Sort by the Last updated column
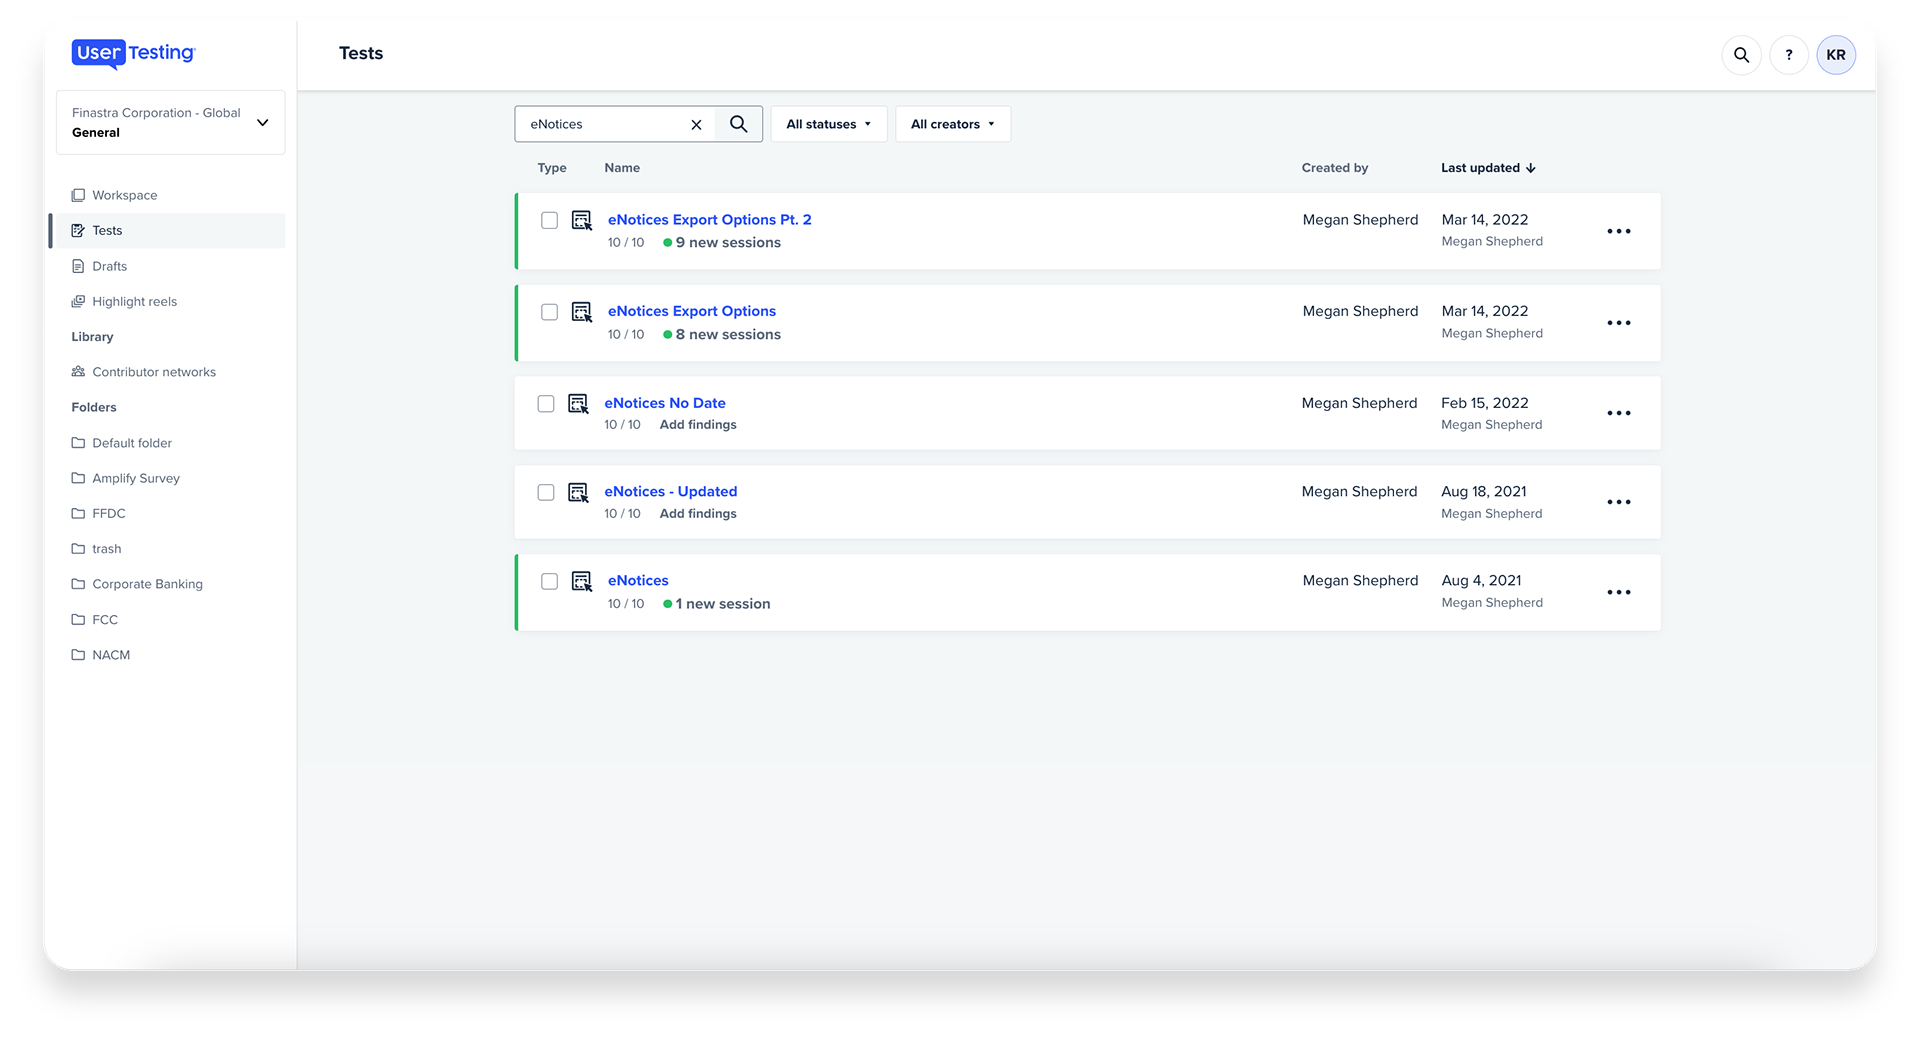This screenshot has height=1038, width=1920. click(x=1488, y=168)
